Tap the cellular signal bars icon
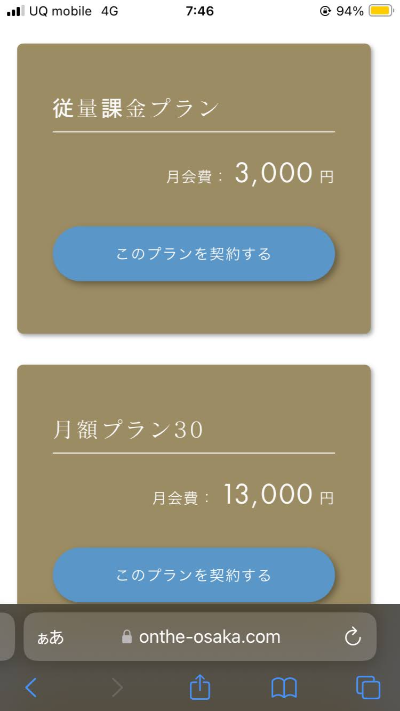The width and height of the screenshot is (400, 711). coord(15,11)
